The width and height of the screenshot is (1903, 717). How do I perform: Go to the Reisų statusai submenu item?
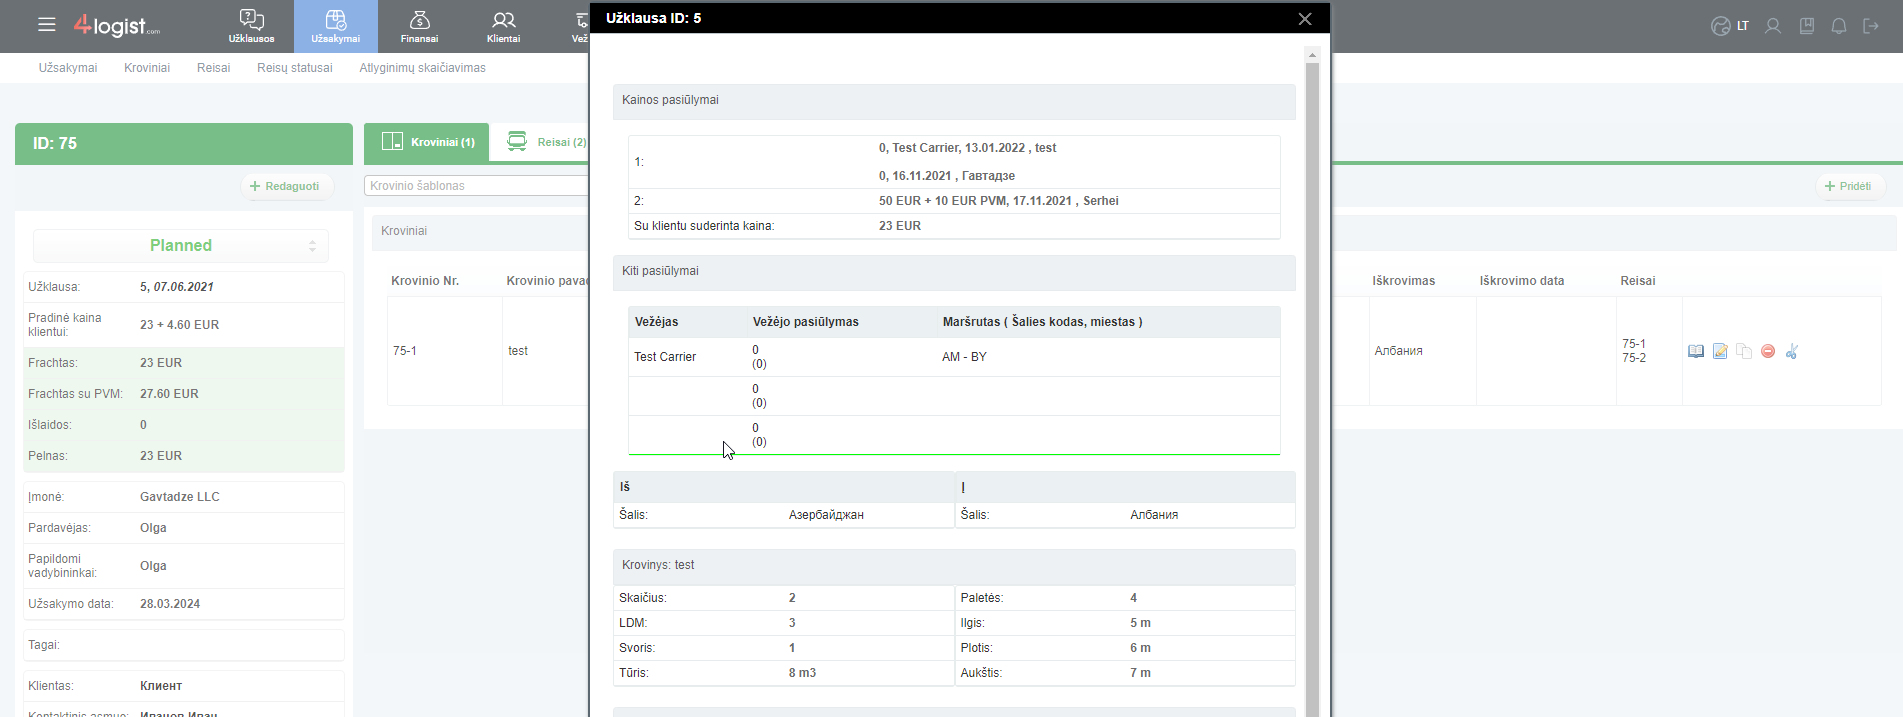coord(295,68)
